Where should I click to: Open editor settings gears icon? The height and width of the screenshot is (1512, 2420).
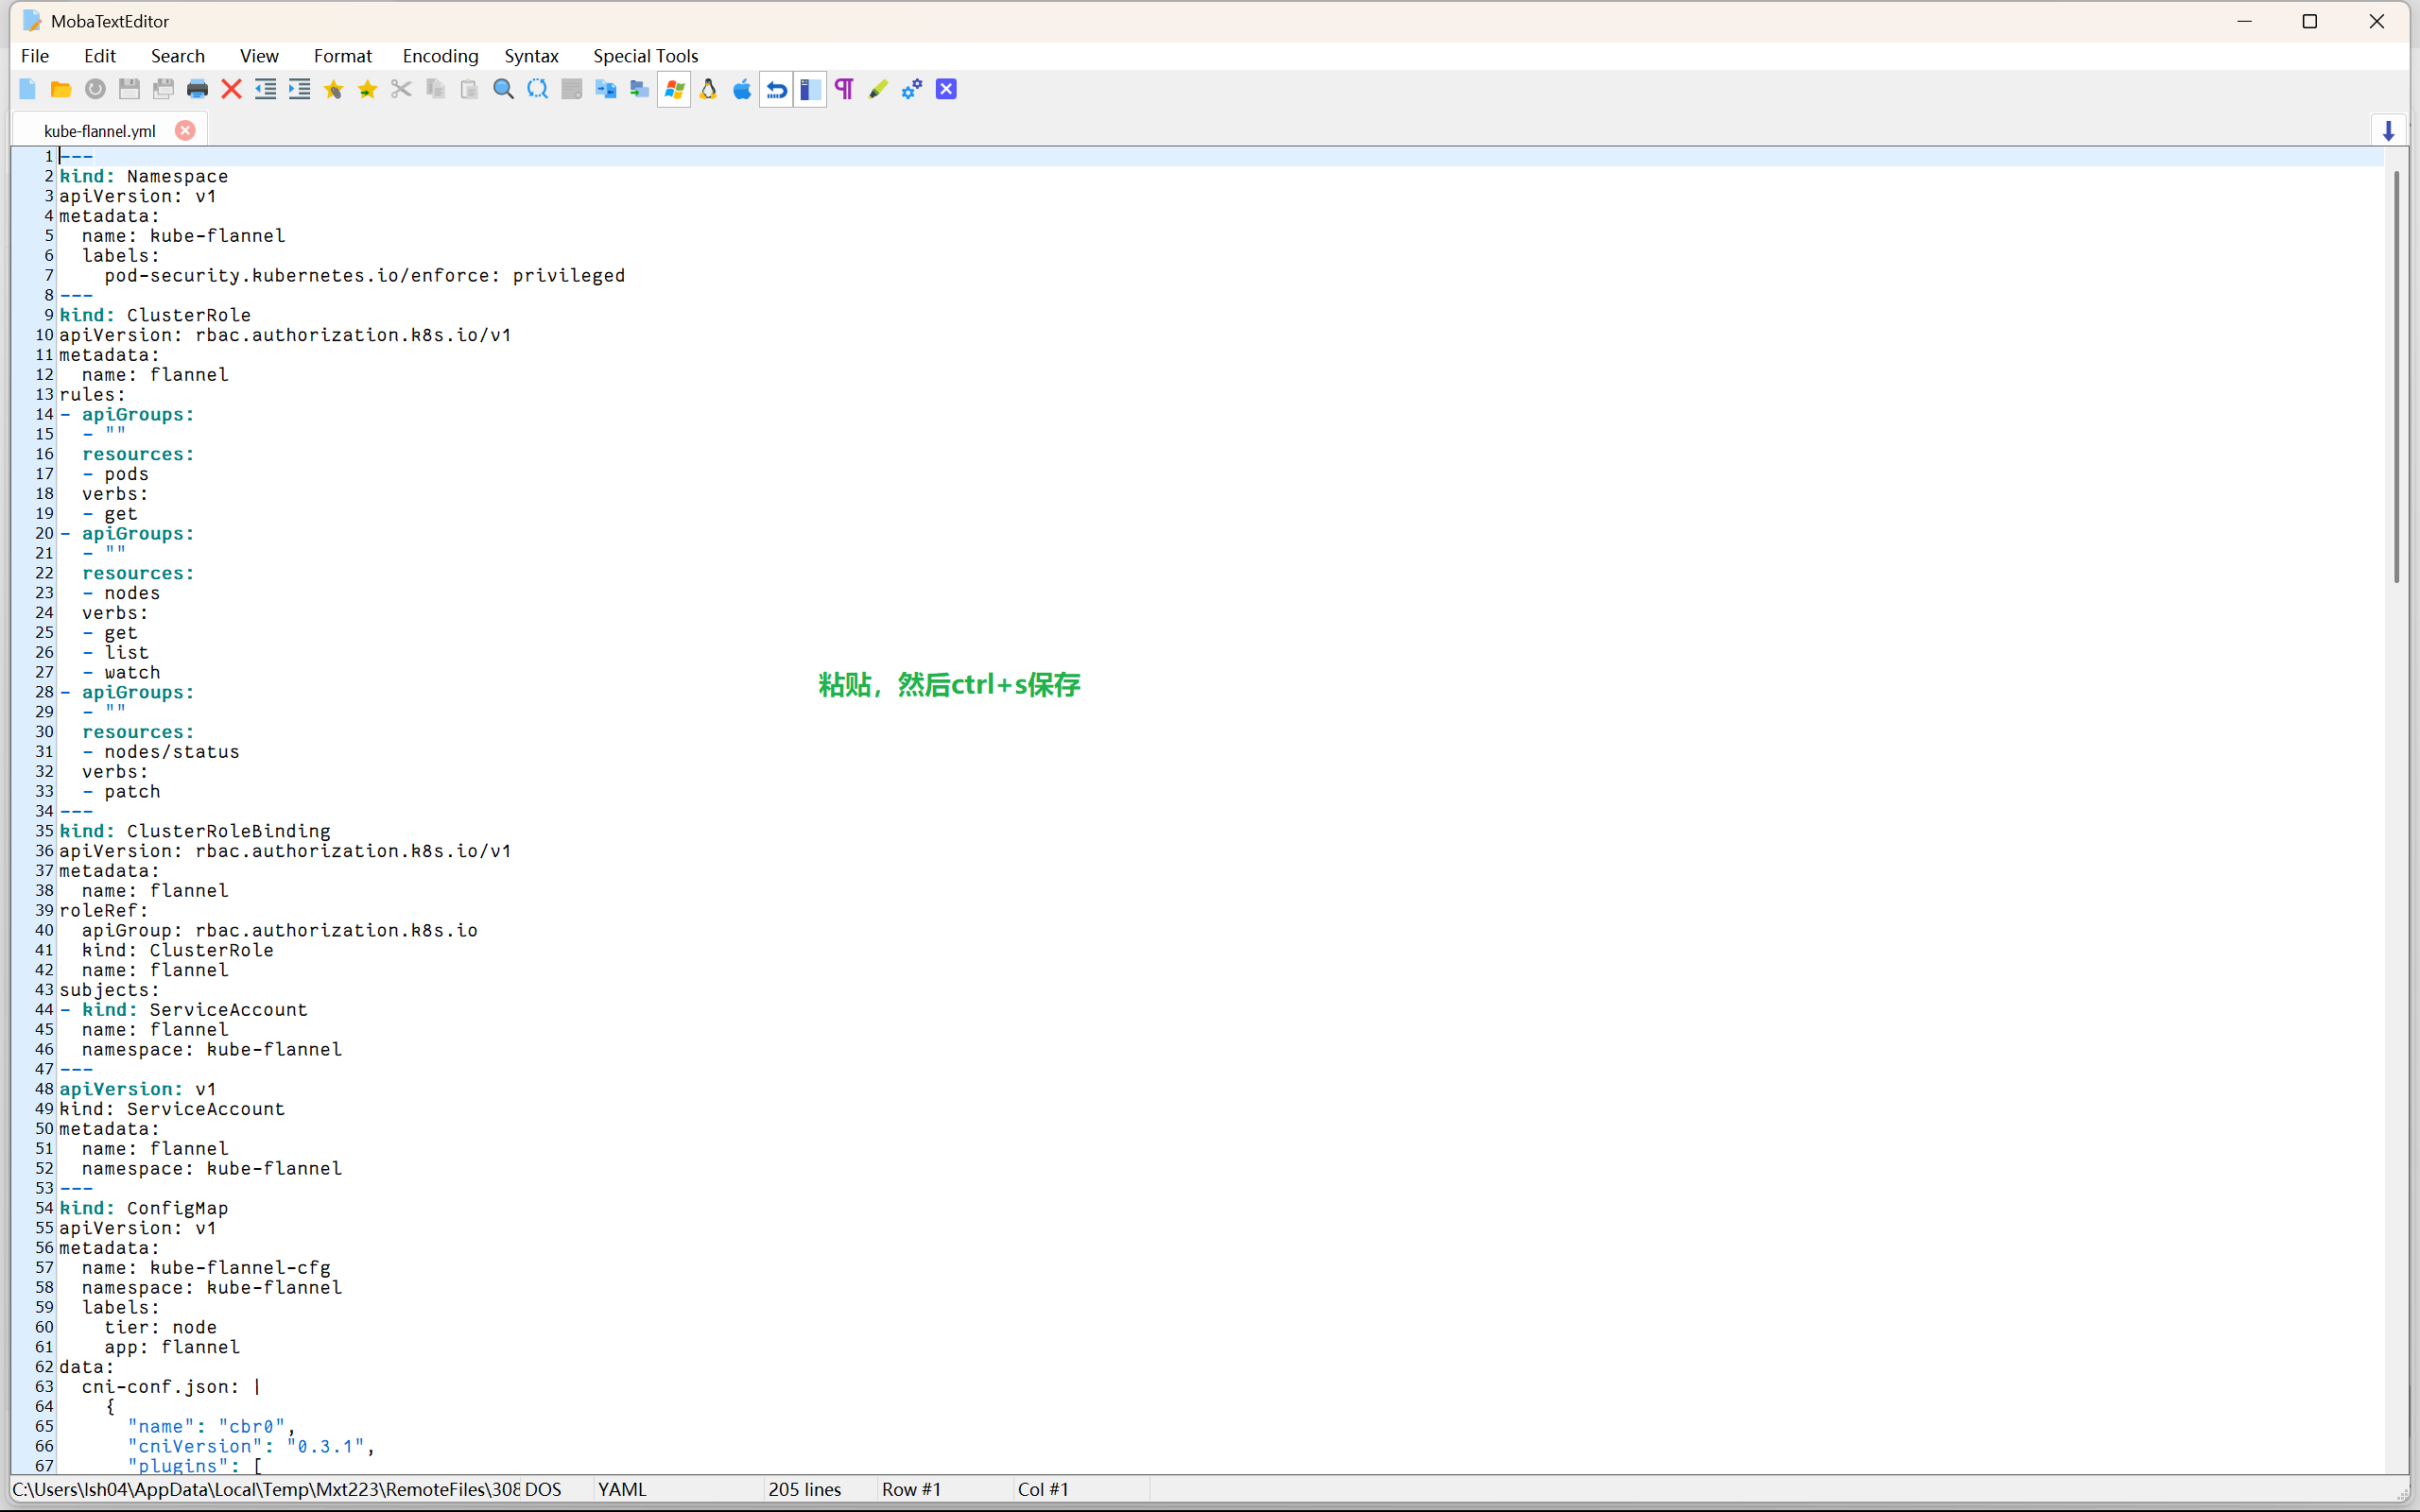click(912, 89)
